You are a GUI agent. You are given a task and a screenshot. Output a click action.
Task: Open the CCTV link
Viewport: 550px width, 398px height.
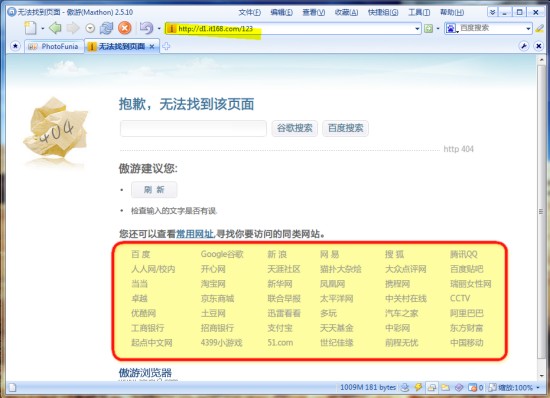pyautogui.click(x=460, y=298)
